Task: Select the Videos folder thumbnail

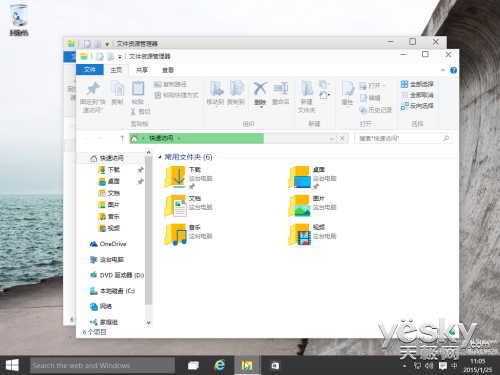Action: click(300, 235)
